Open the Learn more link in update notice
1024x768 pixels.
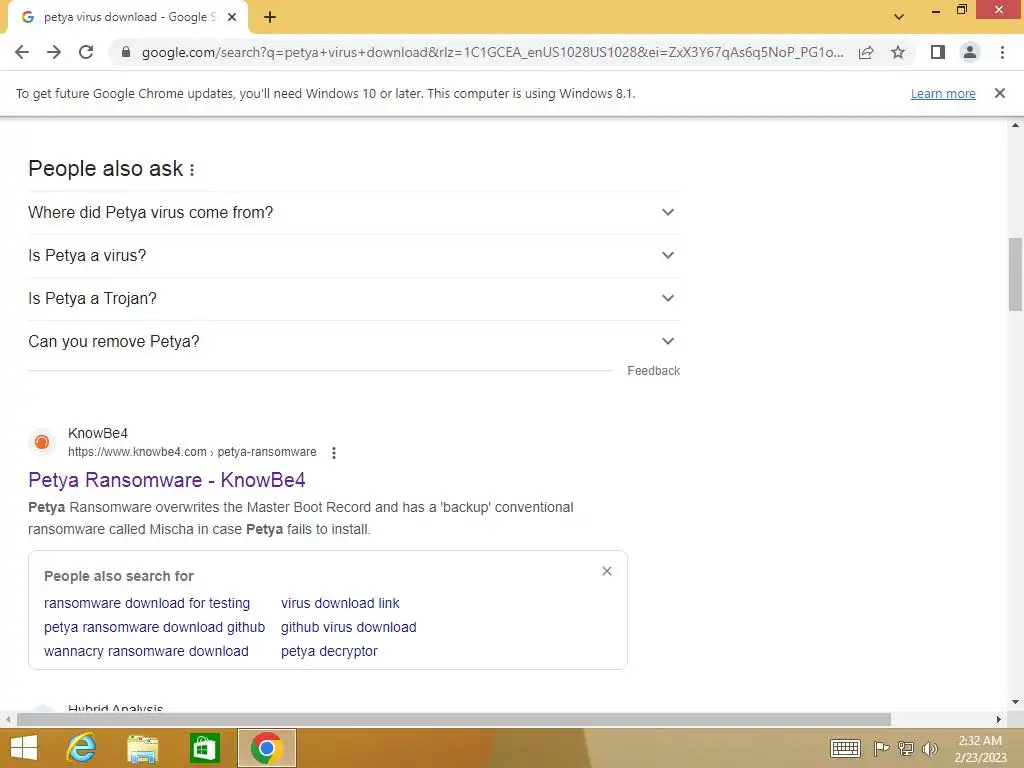click(x=943, y=94)
